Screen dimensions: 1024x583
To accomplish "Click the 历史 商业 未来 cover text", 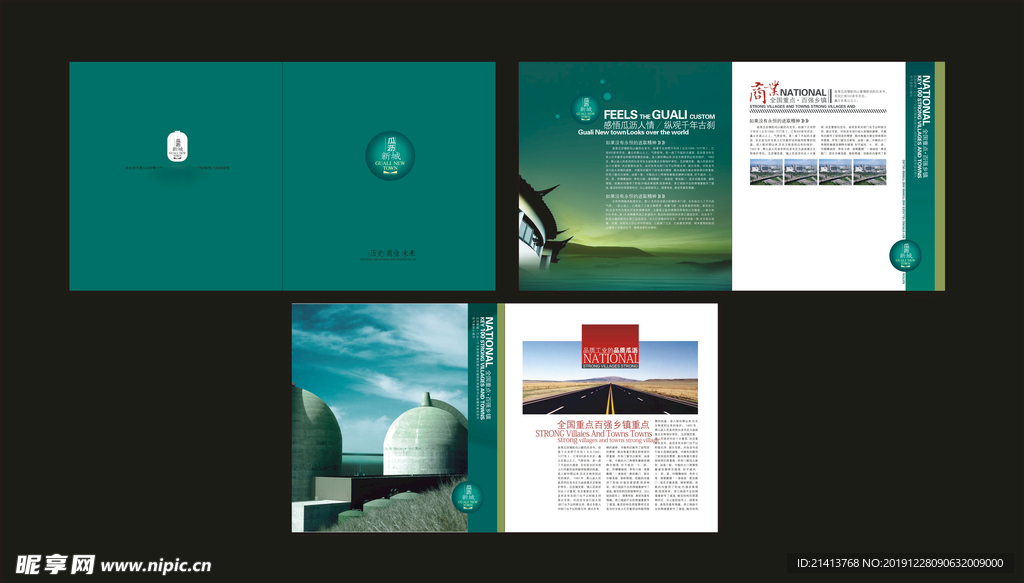I will [391, 253].
